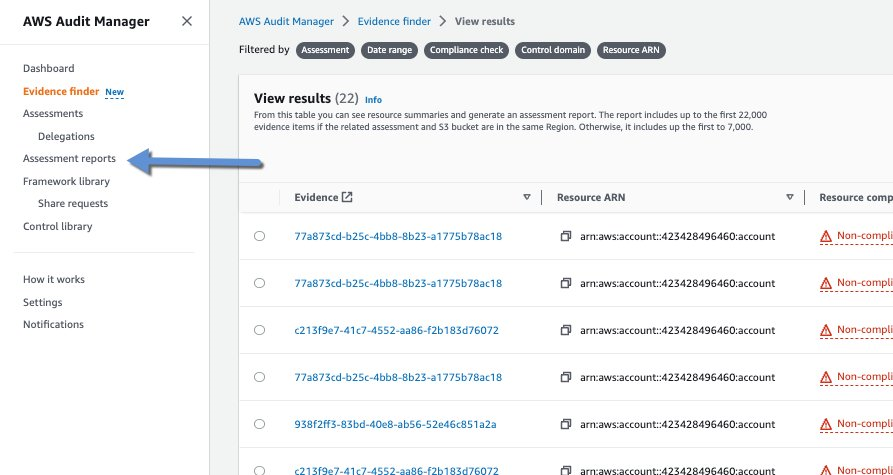Copy Resource ARN in the first row
This screenshot has height=475, width=893.
566,236
